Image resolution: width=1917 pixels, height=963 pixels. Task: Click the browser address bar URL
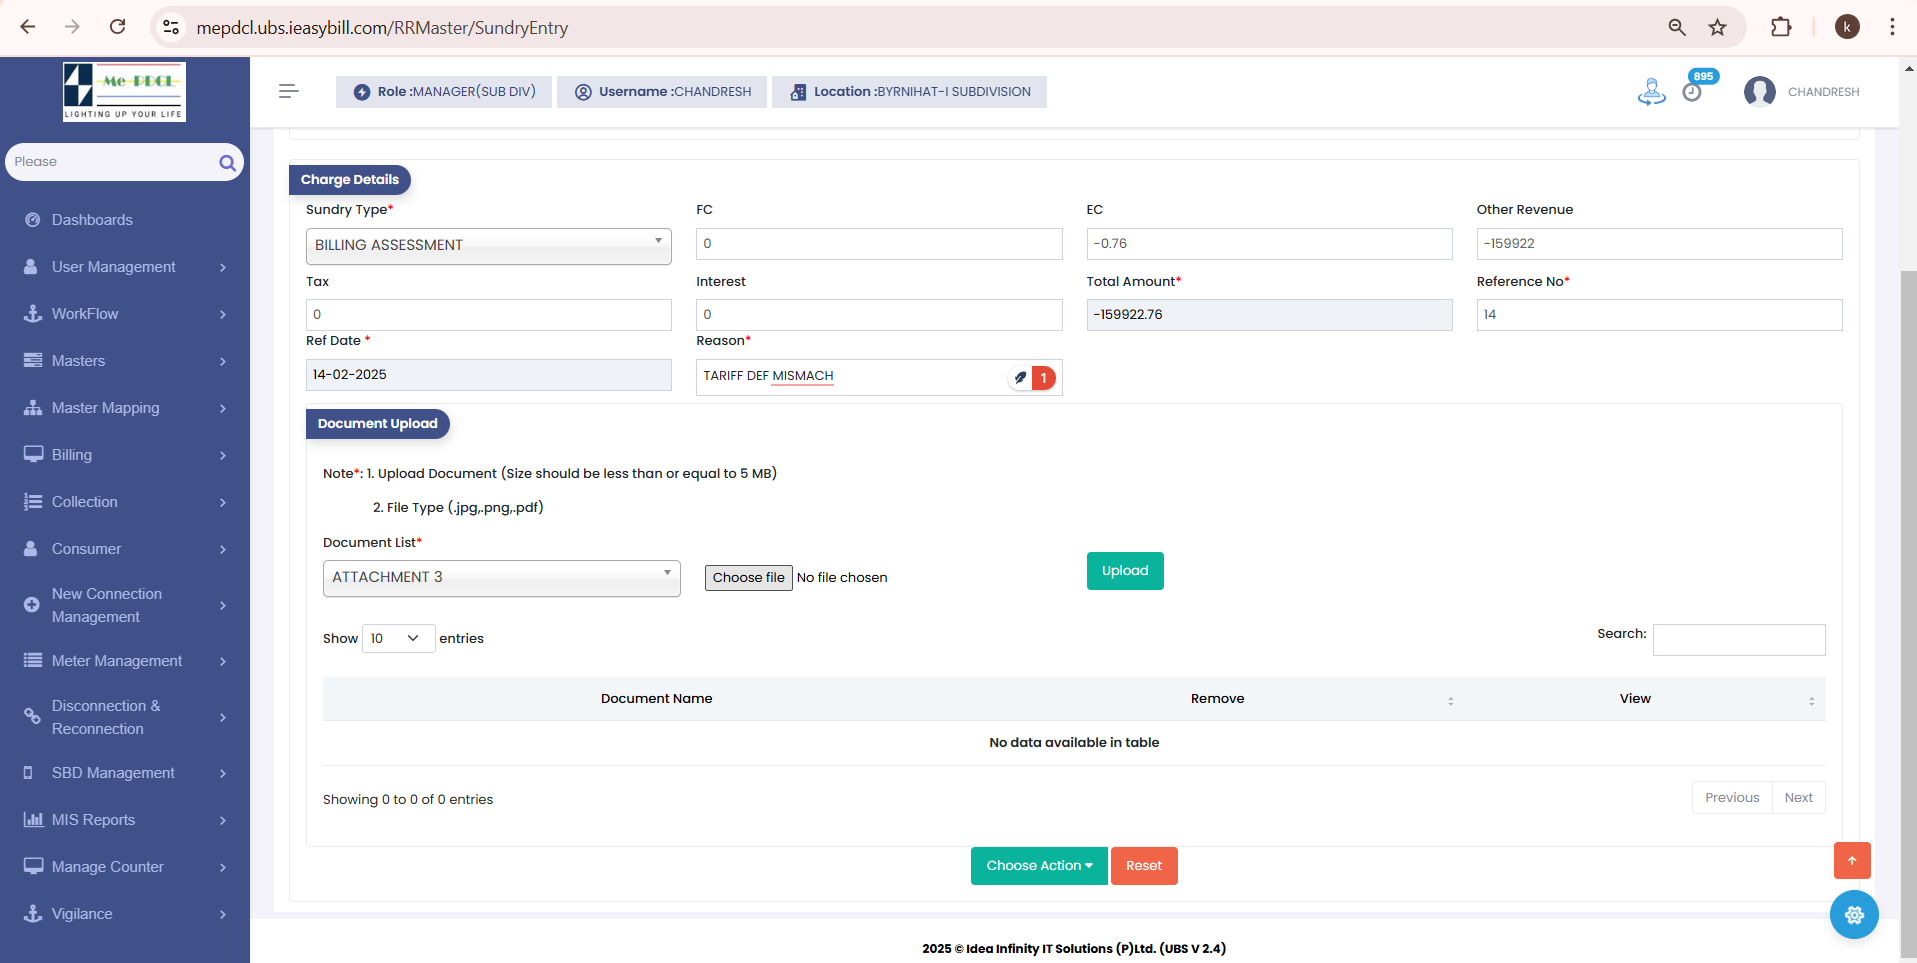[382, 28]
